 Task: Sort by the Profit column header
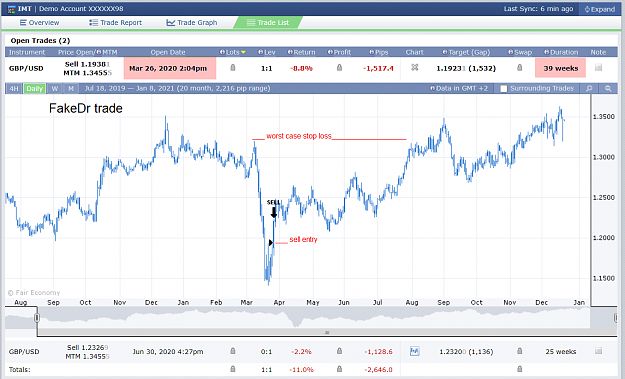pos(339,52)
